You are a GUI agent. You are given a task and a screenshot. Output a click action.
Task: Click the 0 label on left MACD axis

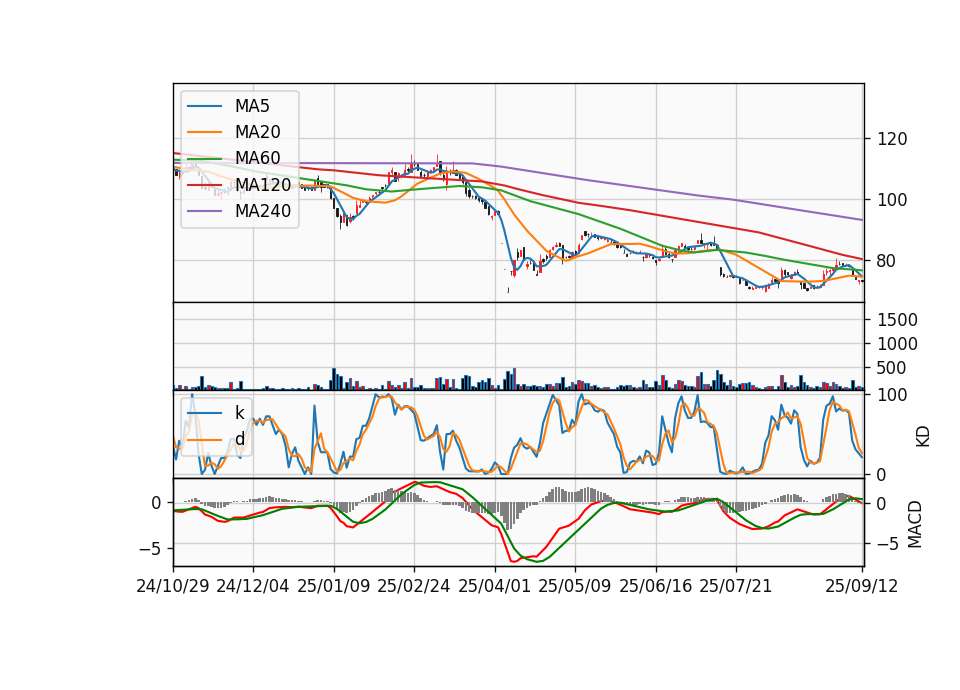[x=156, y=503]
